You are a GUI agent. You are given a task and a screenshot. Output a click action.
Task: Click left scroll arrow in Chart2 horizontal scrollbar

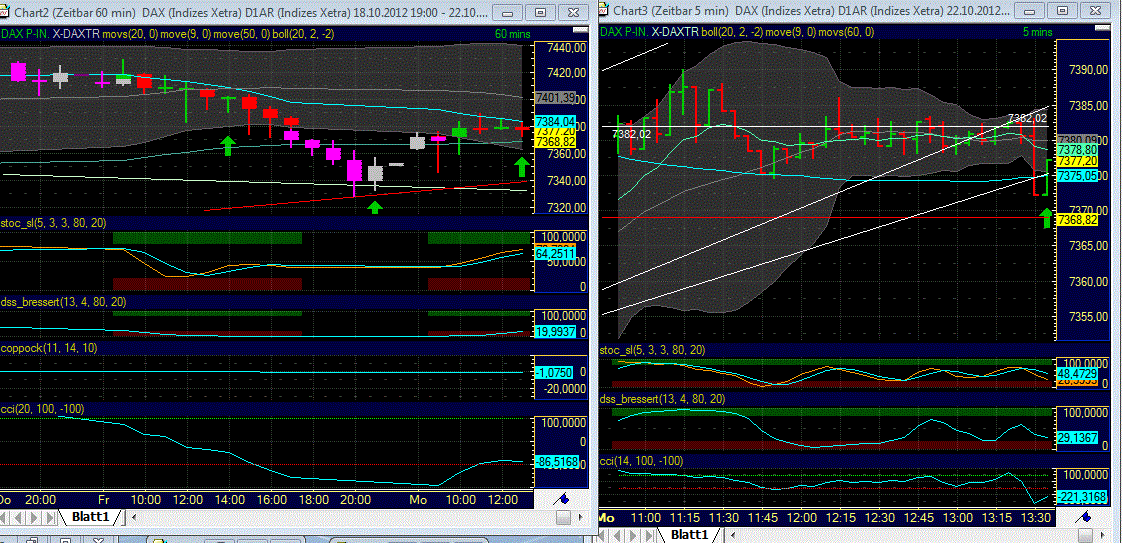(134, 517)
